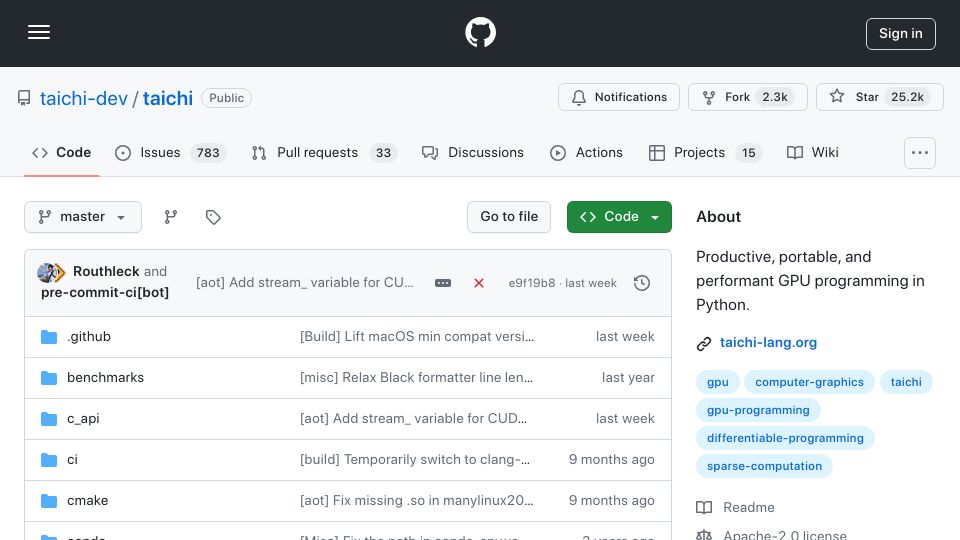The height and width of the screenshot is (540, 960).
Task: Click the Issues count 783 badge
Action: (208, 152)
